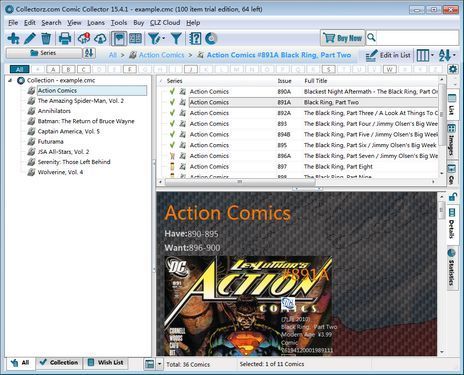Open the Loans menu
The height and width of the screenshot is (375, 464).
96,23
